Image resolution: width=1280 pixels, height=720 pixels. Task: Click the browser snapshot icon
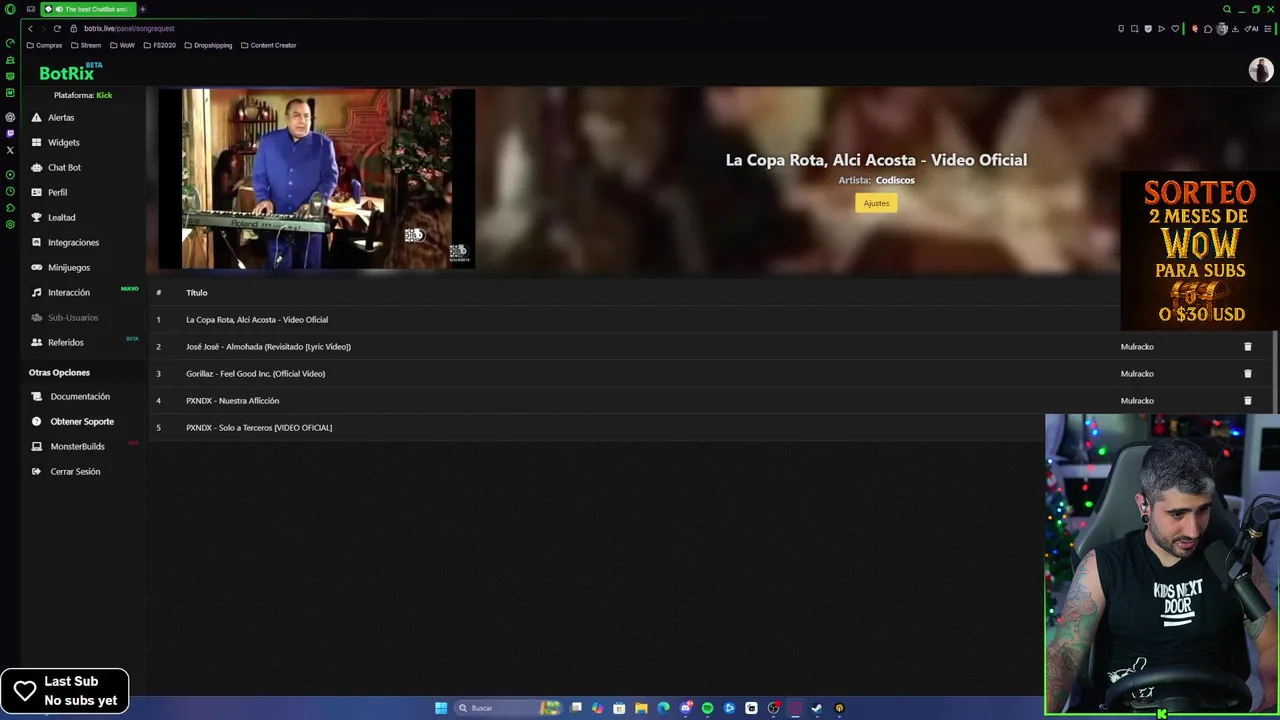point(1134,28)
